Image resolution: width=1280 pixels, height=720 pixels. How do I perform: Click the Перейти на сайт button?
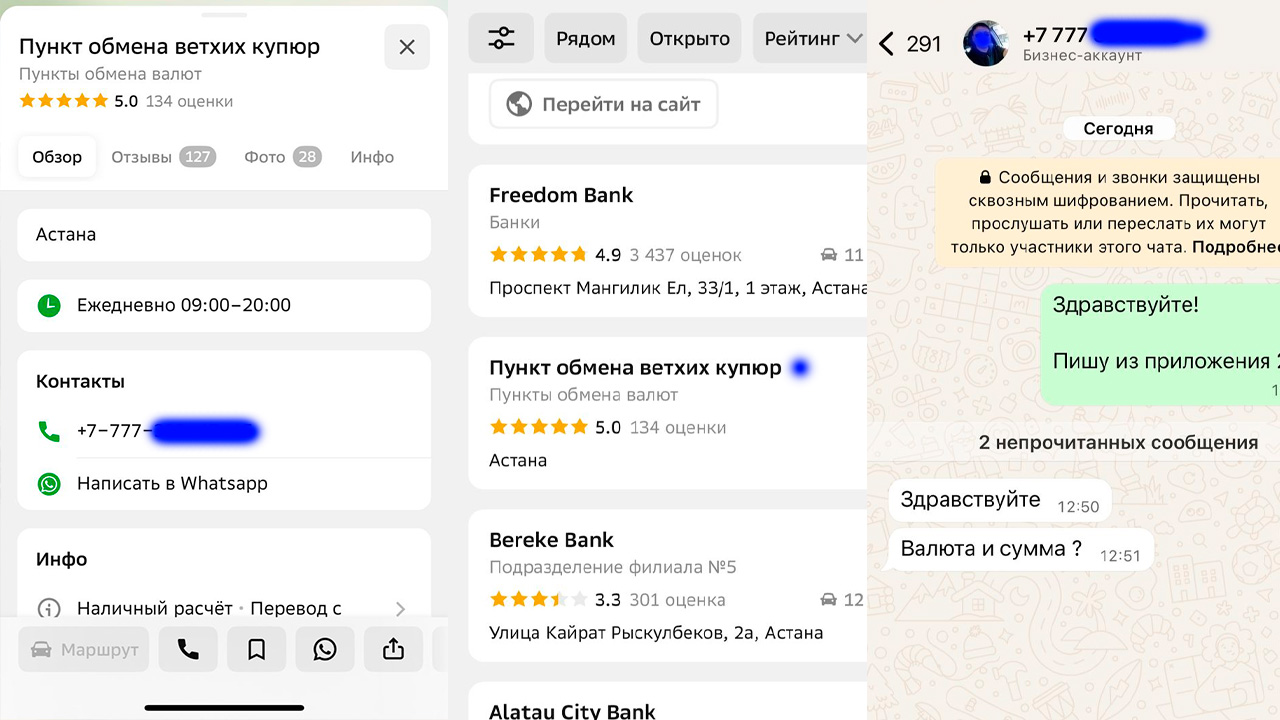[x=604, y=104]
